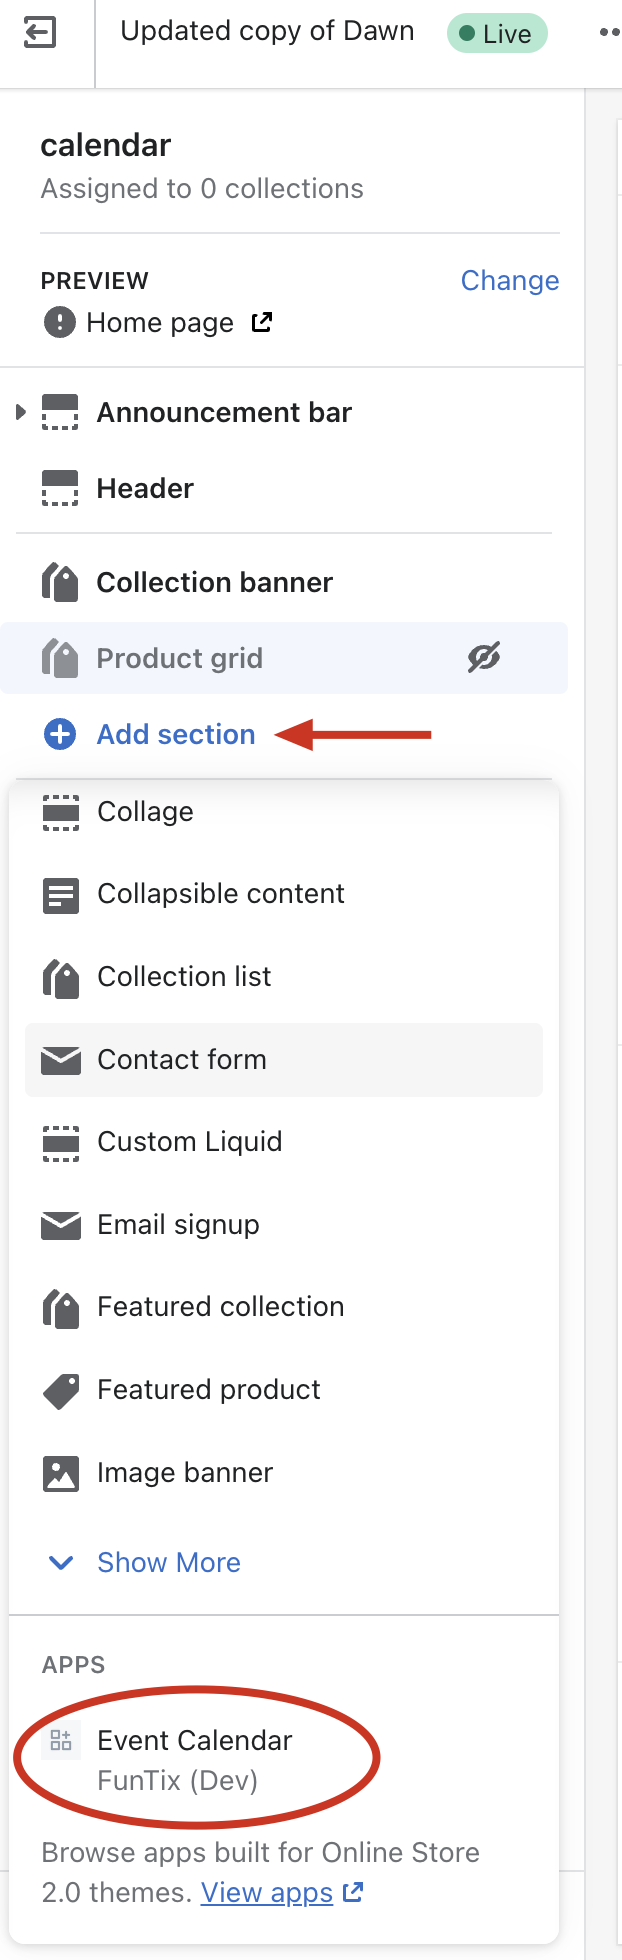The height and width of the screenshot is (1960, 622).
Task: Pick the Custom Liquid section option
Action: [x=284, y=1142]
